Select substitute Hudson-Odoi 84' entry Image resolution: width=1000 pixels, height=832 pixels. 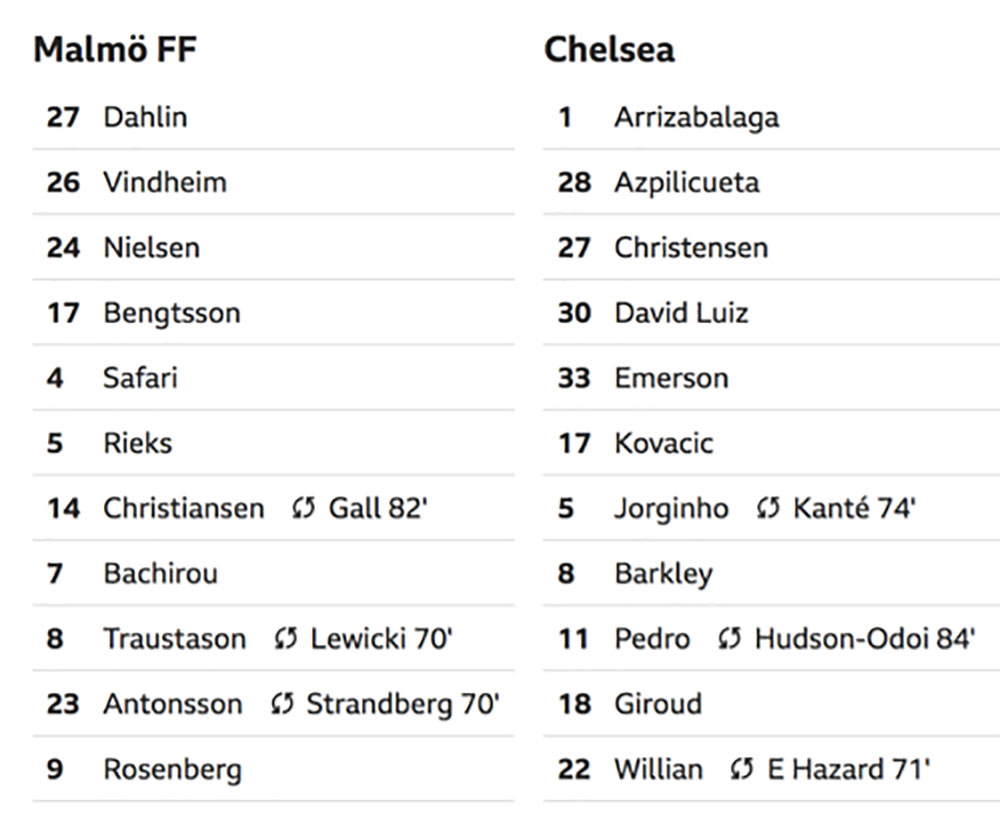click(865, 639)
